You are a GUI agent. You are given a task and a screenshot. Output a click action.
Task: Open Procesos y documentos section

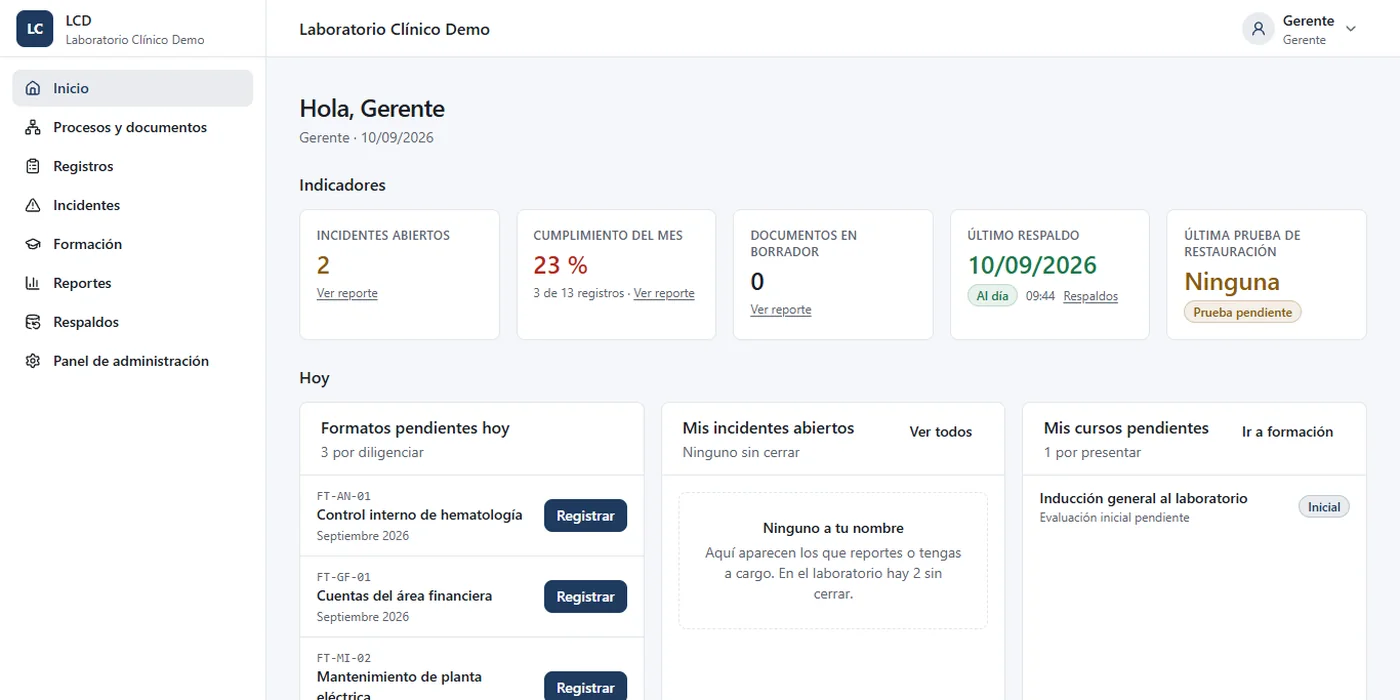click(x=133, y=127)
